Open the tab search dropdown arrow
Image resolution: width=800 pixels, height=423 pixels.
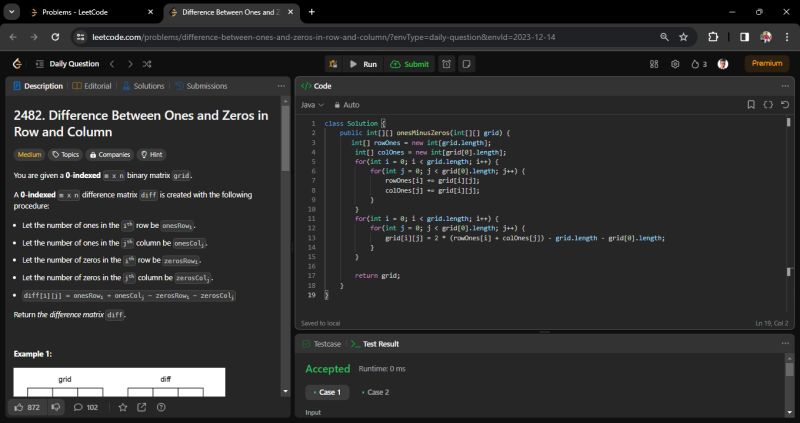tap(11, 12)
